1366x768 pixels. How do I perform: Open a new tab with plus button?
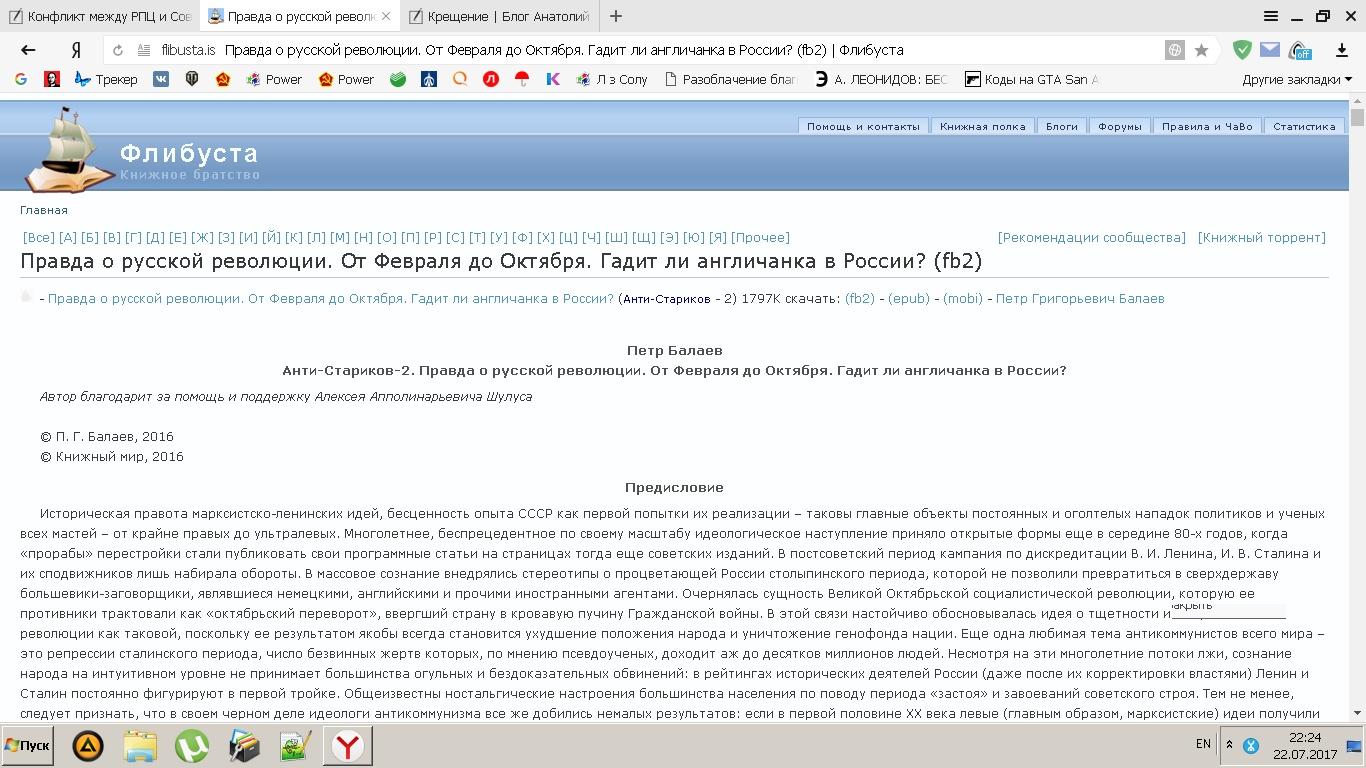click(x=616, y=16)
